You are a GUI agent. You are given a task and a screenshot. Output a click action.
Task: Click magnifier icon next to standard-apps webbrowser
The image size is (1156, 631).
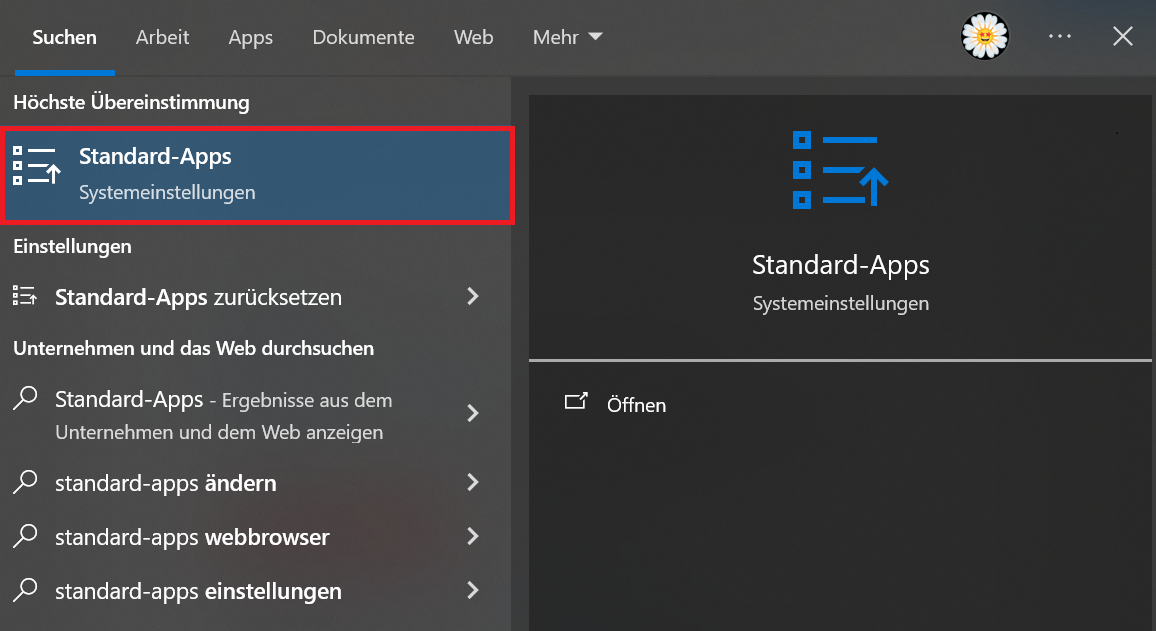(25, 536)
